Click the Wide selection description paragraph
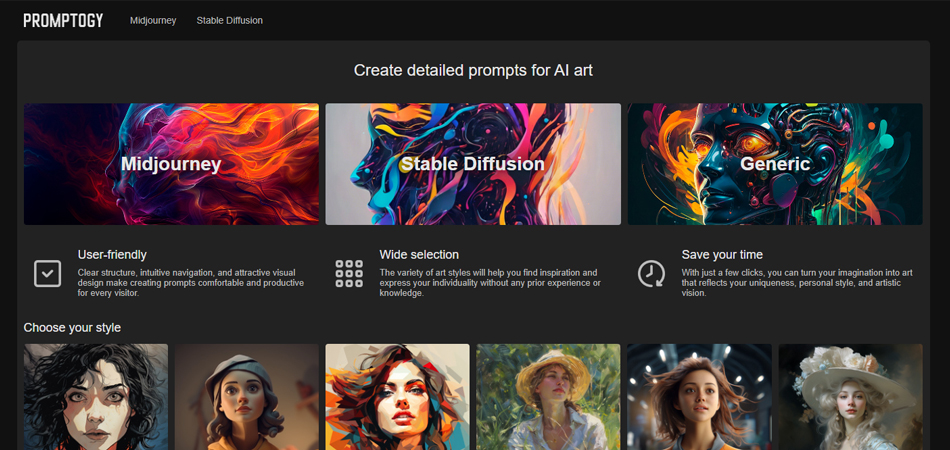Screen dimensions: 950x450 491,283
